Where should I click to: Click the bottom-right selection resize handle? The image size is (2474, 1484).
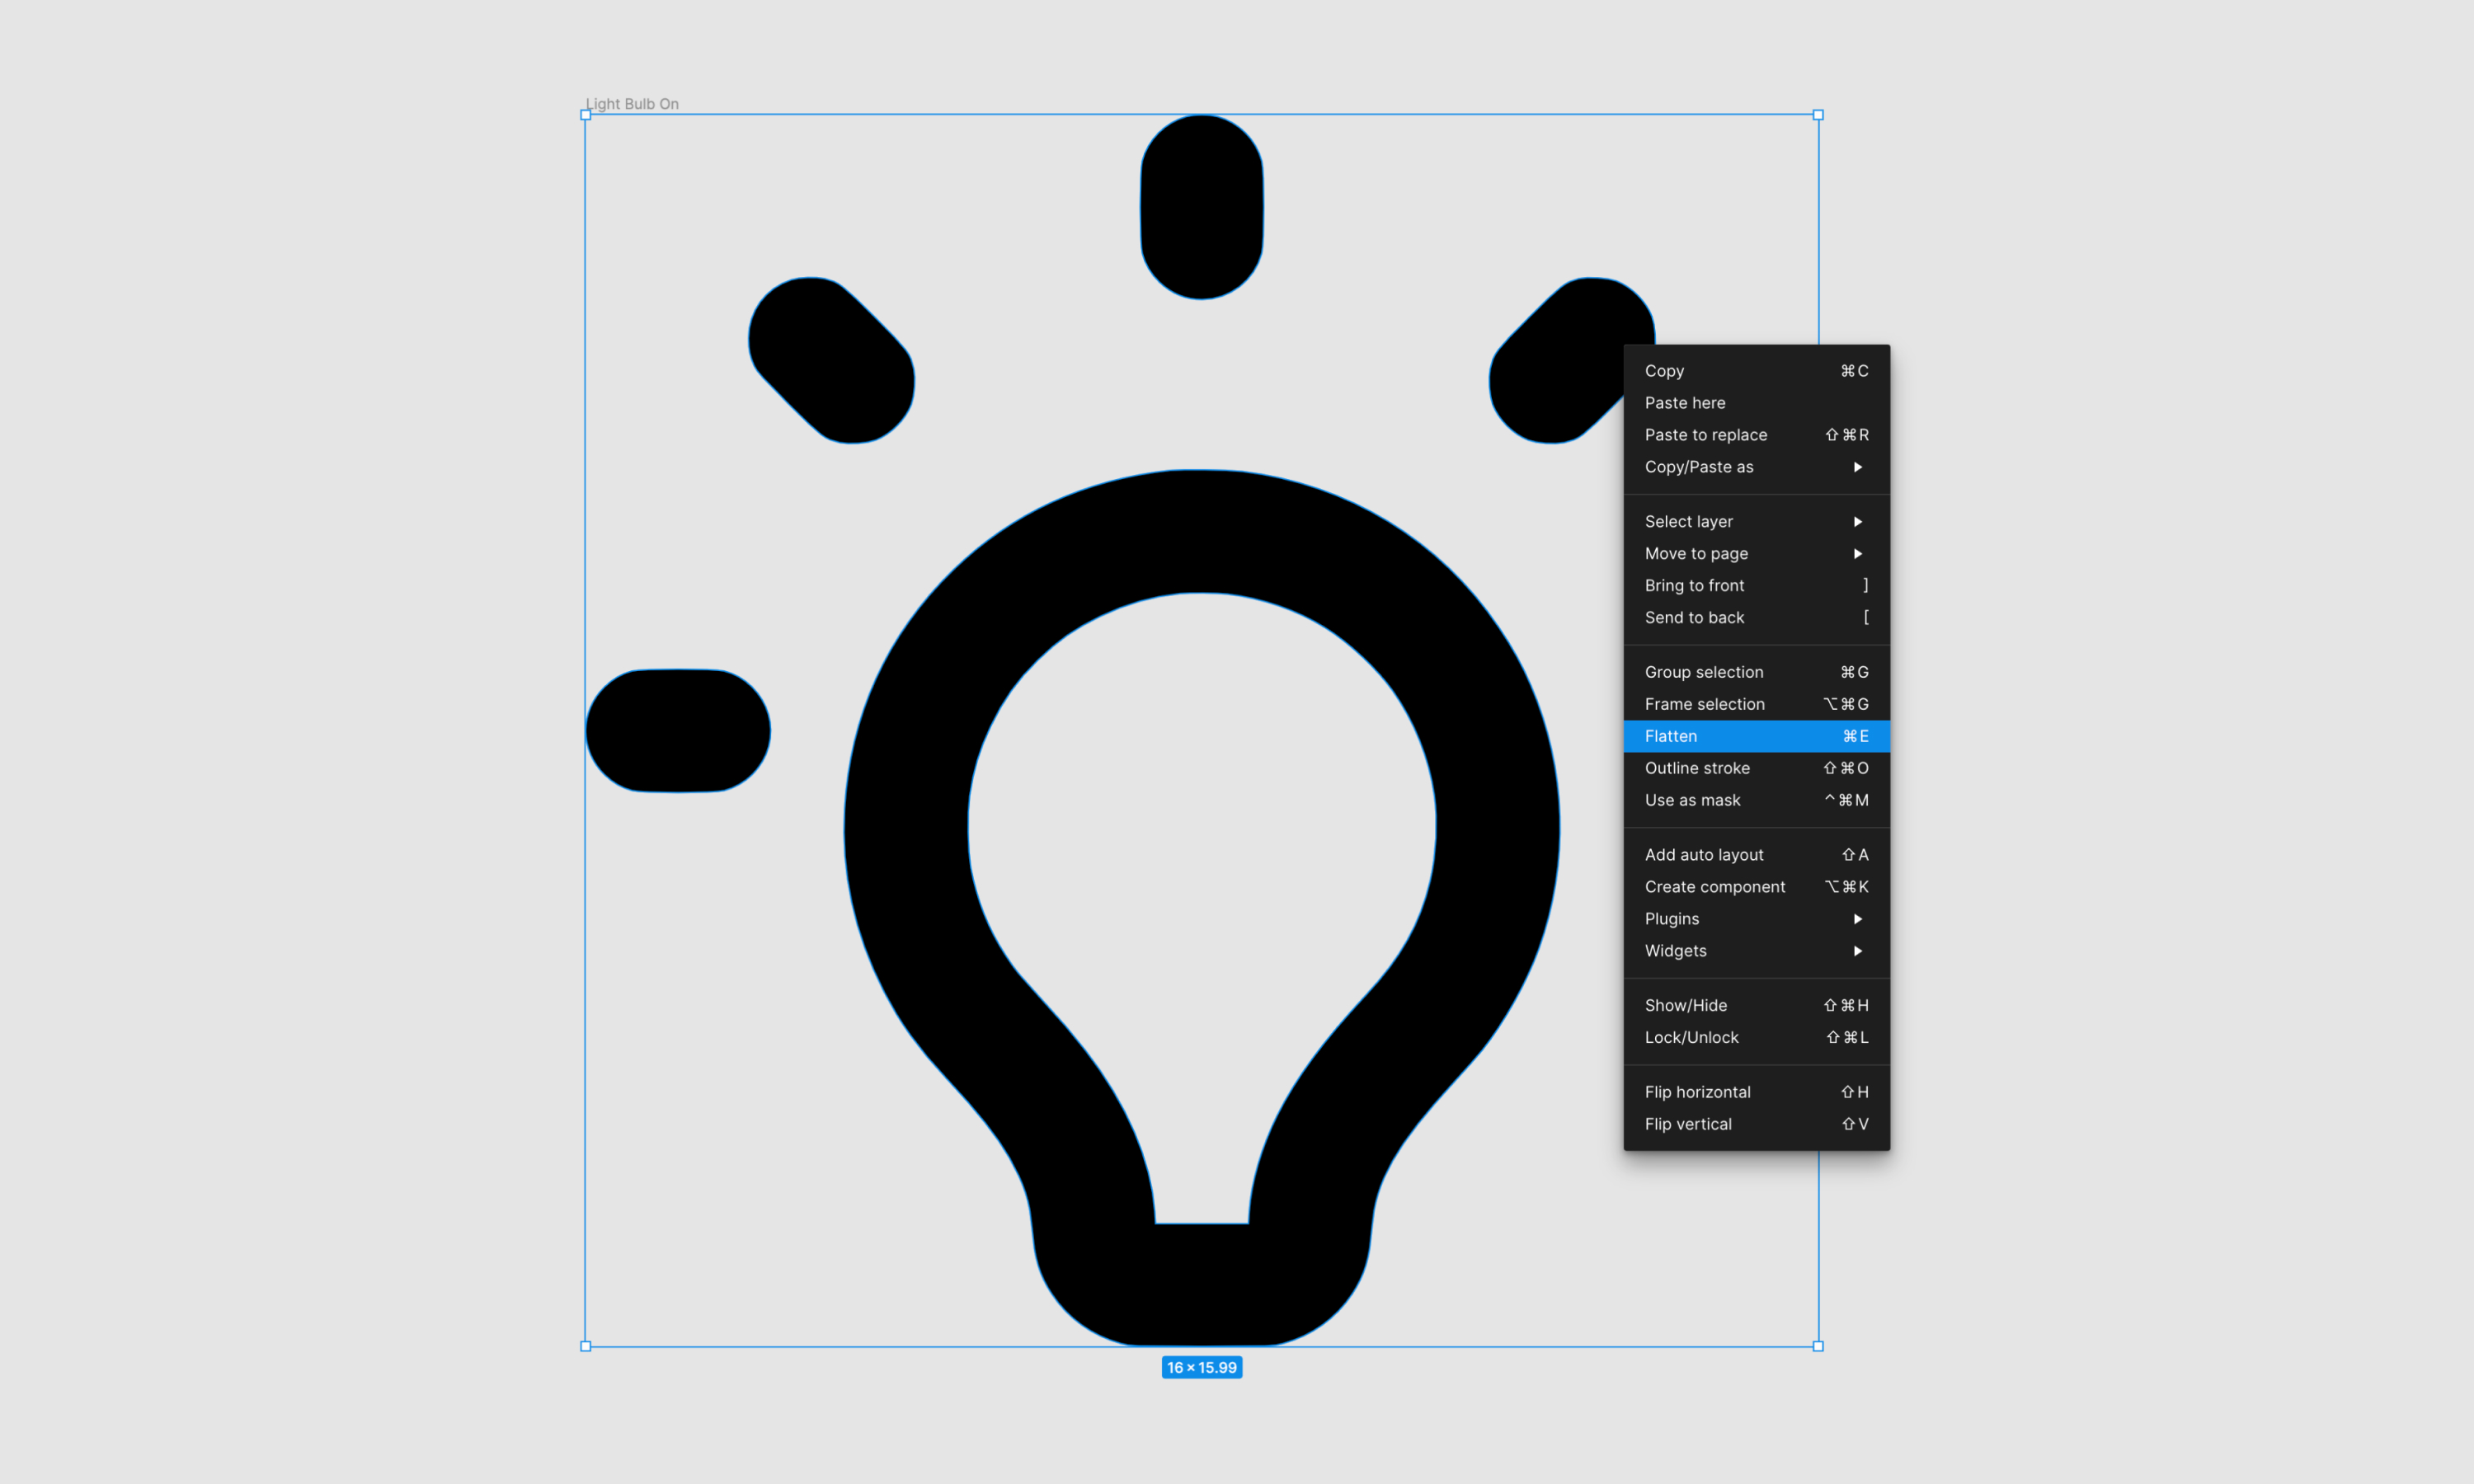[1818, 1346]
